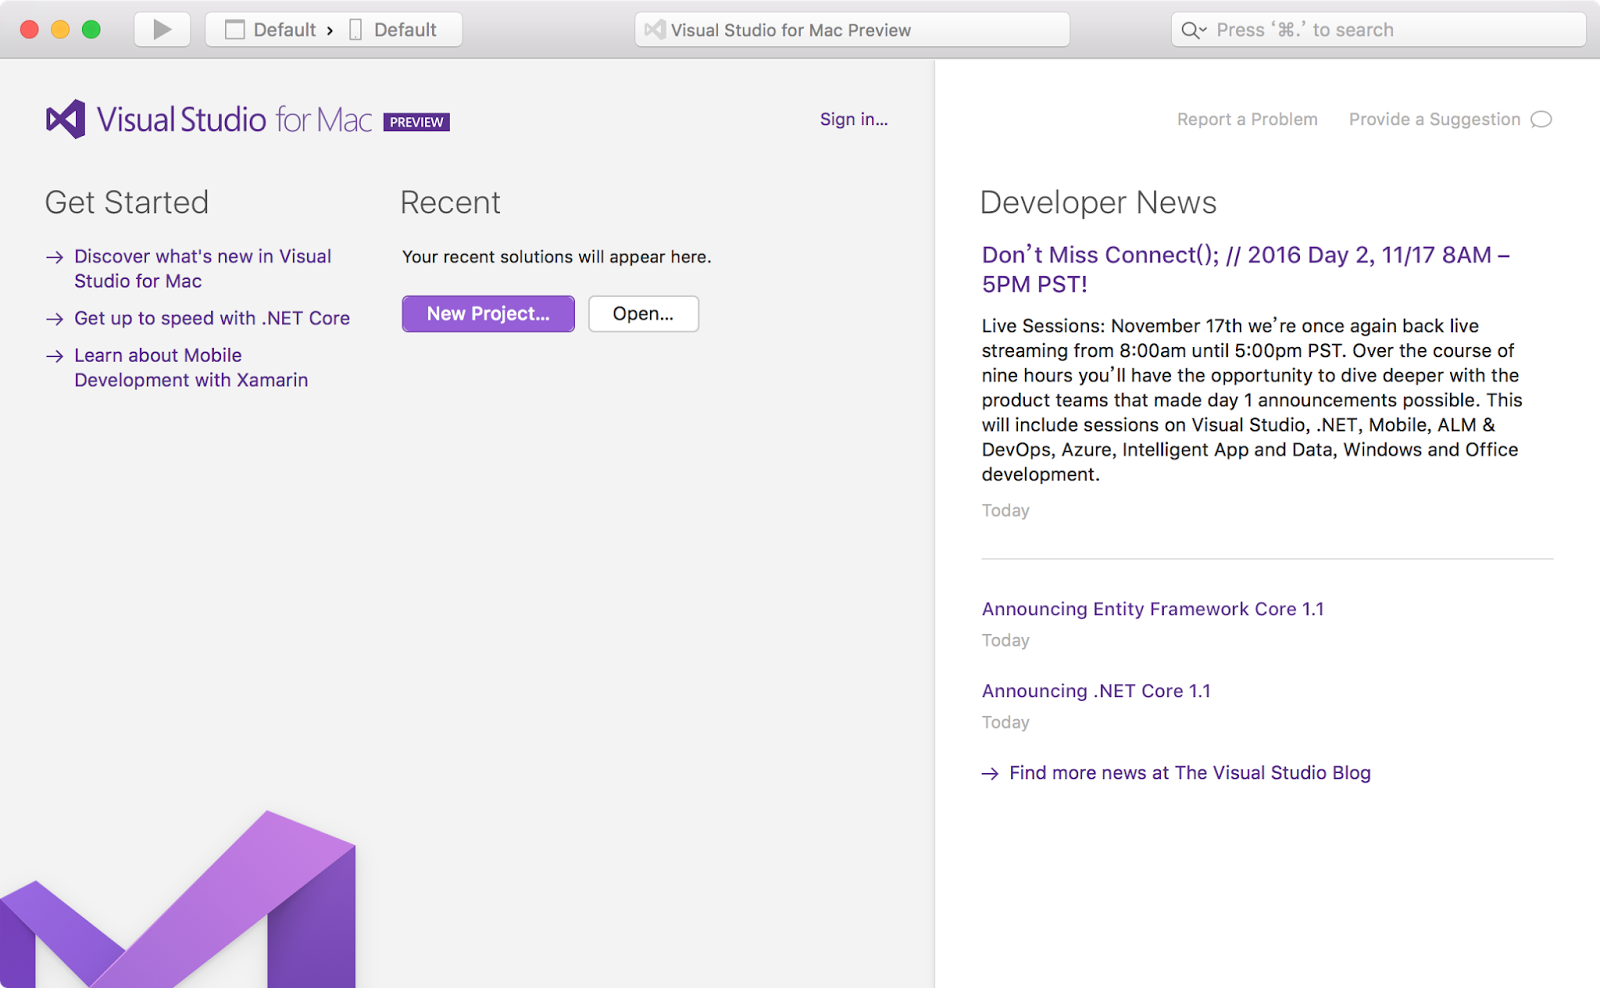Open Provide a Suggestion link

click(x=1435, y=119)
